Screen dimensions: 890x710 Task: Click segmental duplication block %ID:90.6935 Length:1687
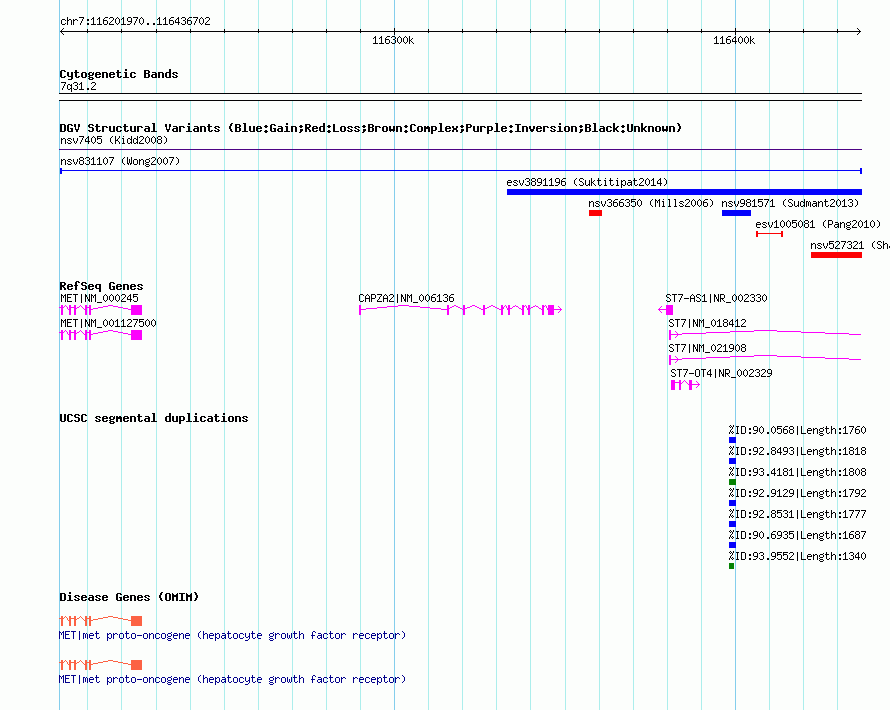(x=732, y=545)
